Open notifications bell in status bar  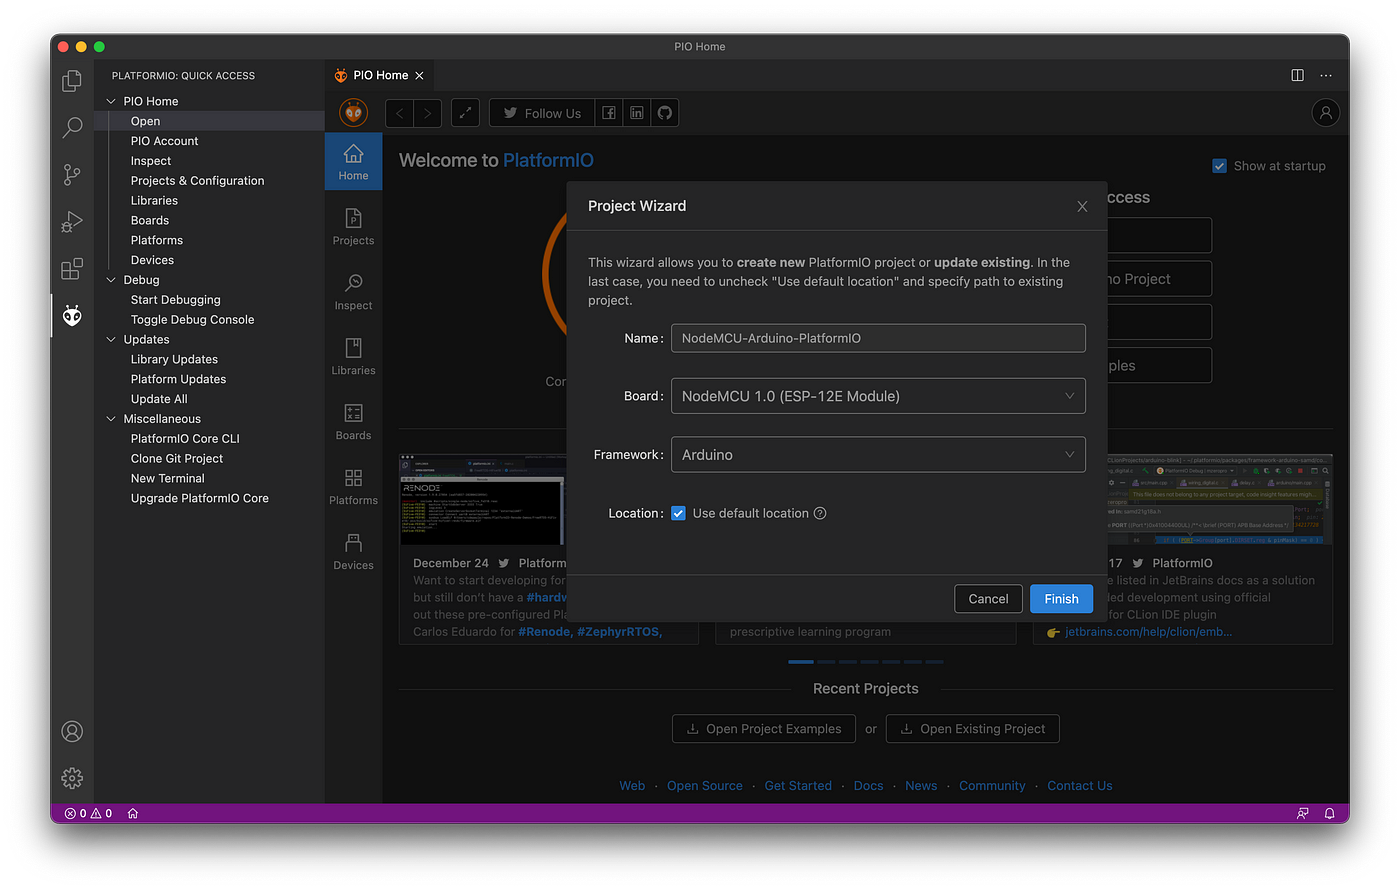[x=1330, y=813]
